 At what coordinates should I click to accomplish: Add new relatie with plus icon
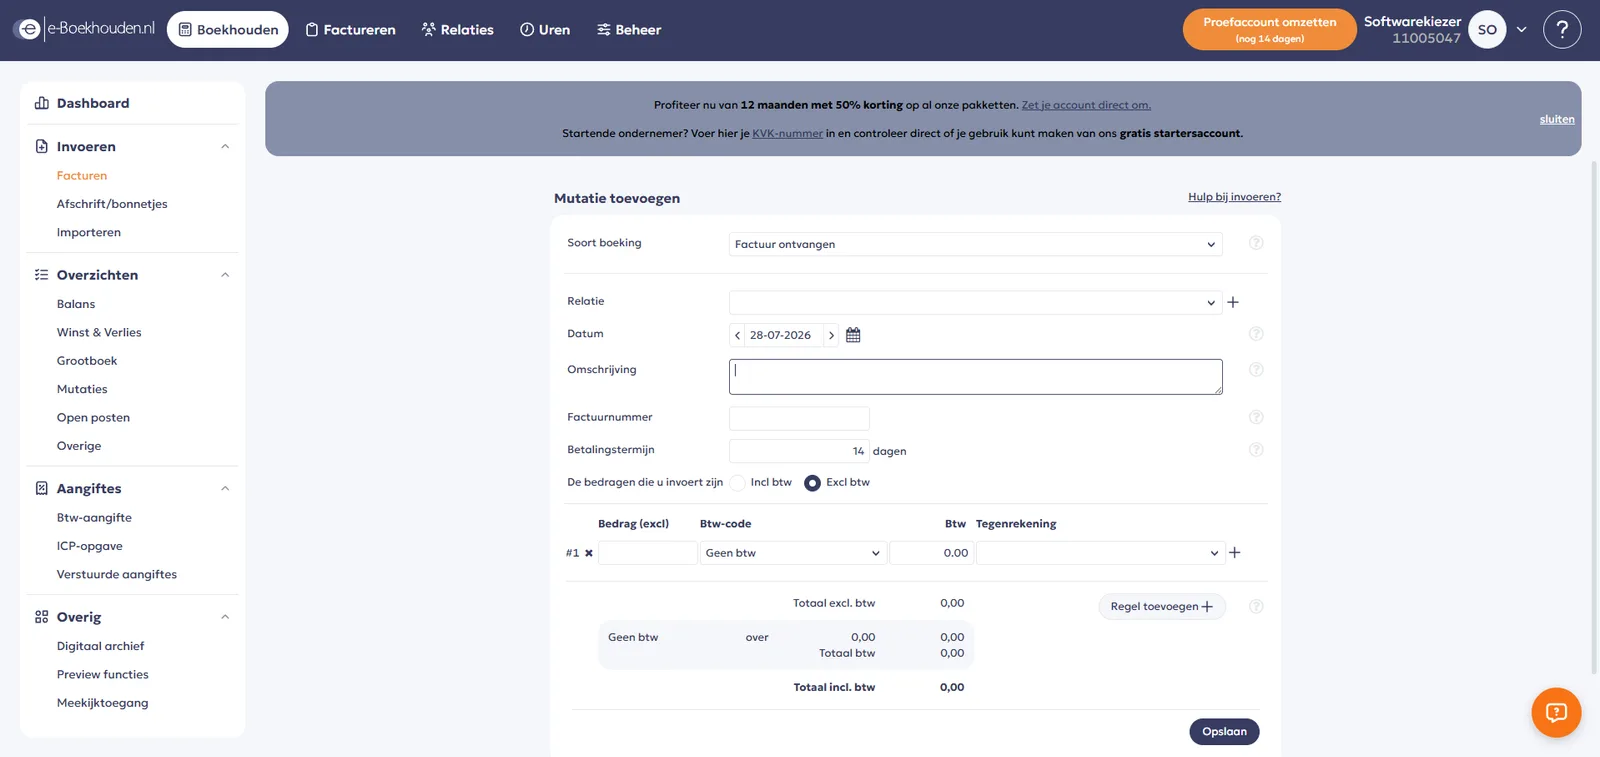coord(1233,302)
